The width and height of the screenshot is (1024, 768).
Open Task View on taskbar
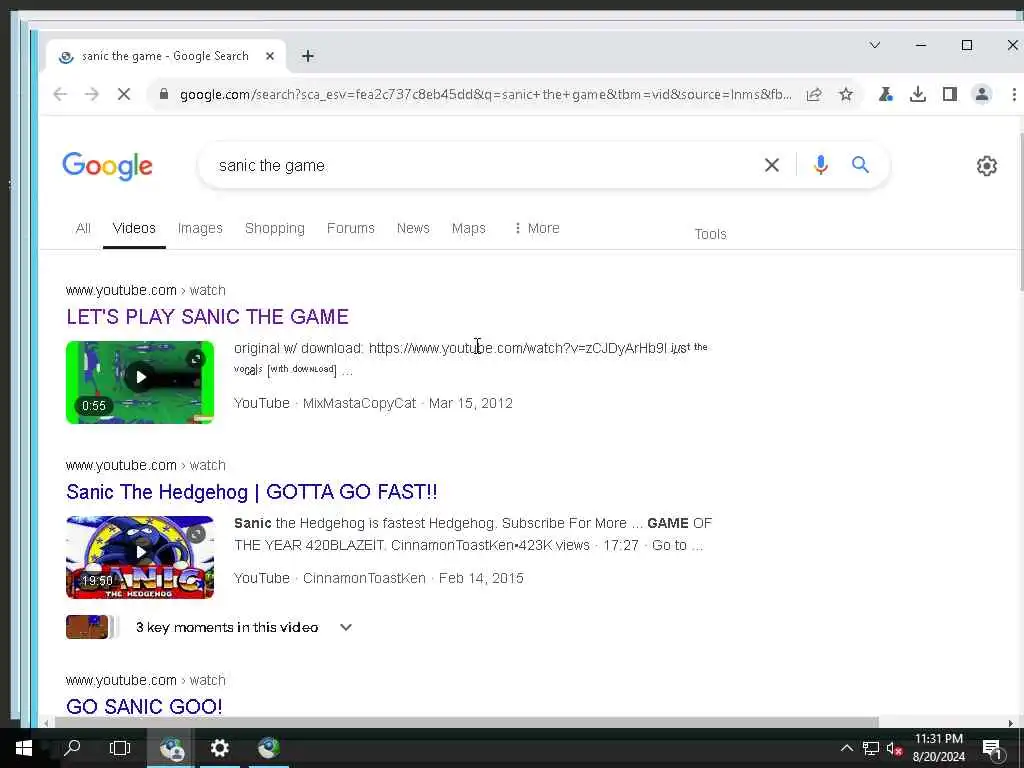click(120, 748)
